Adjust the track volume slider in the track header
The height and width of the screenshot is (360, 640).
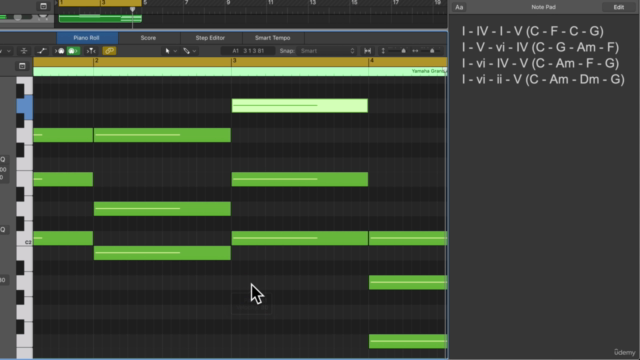pos(18,17)
